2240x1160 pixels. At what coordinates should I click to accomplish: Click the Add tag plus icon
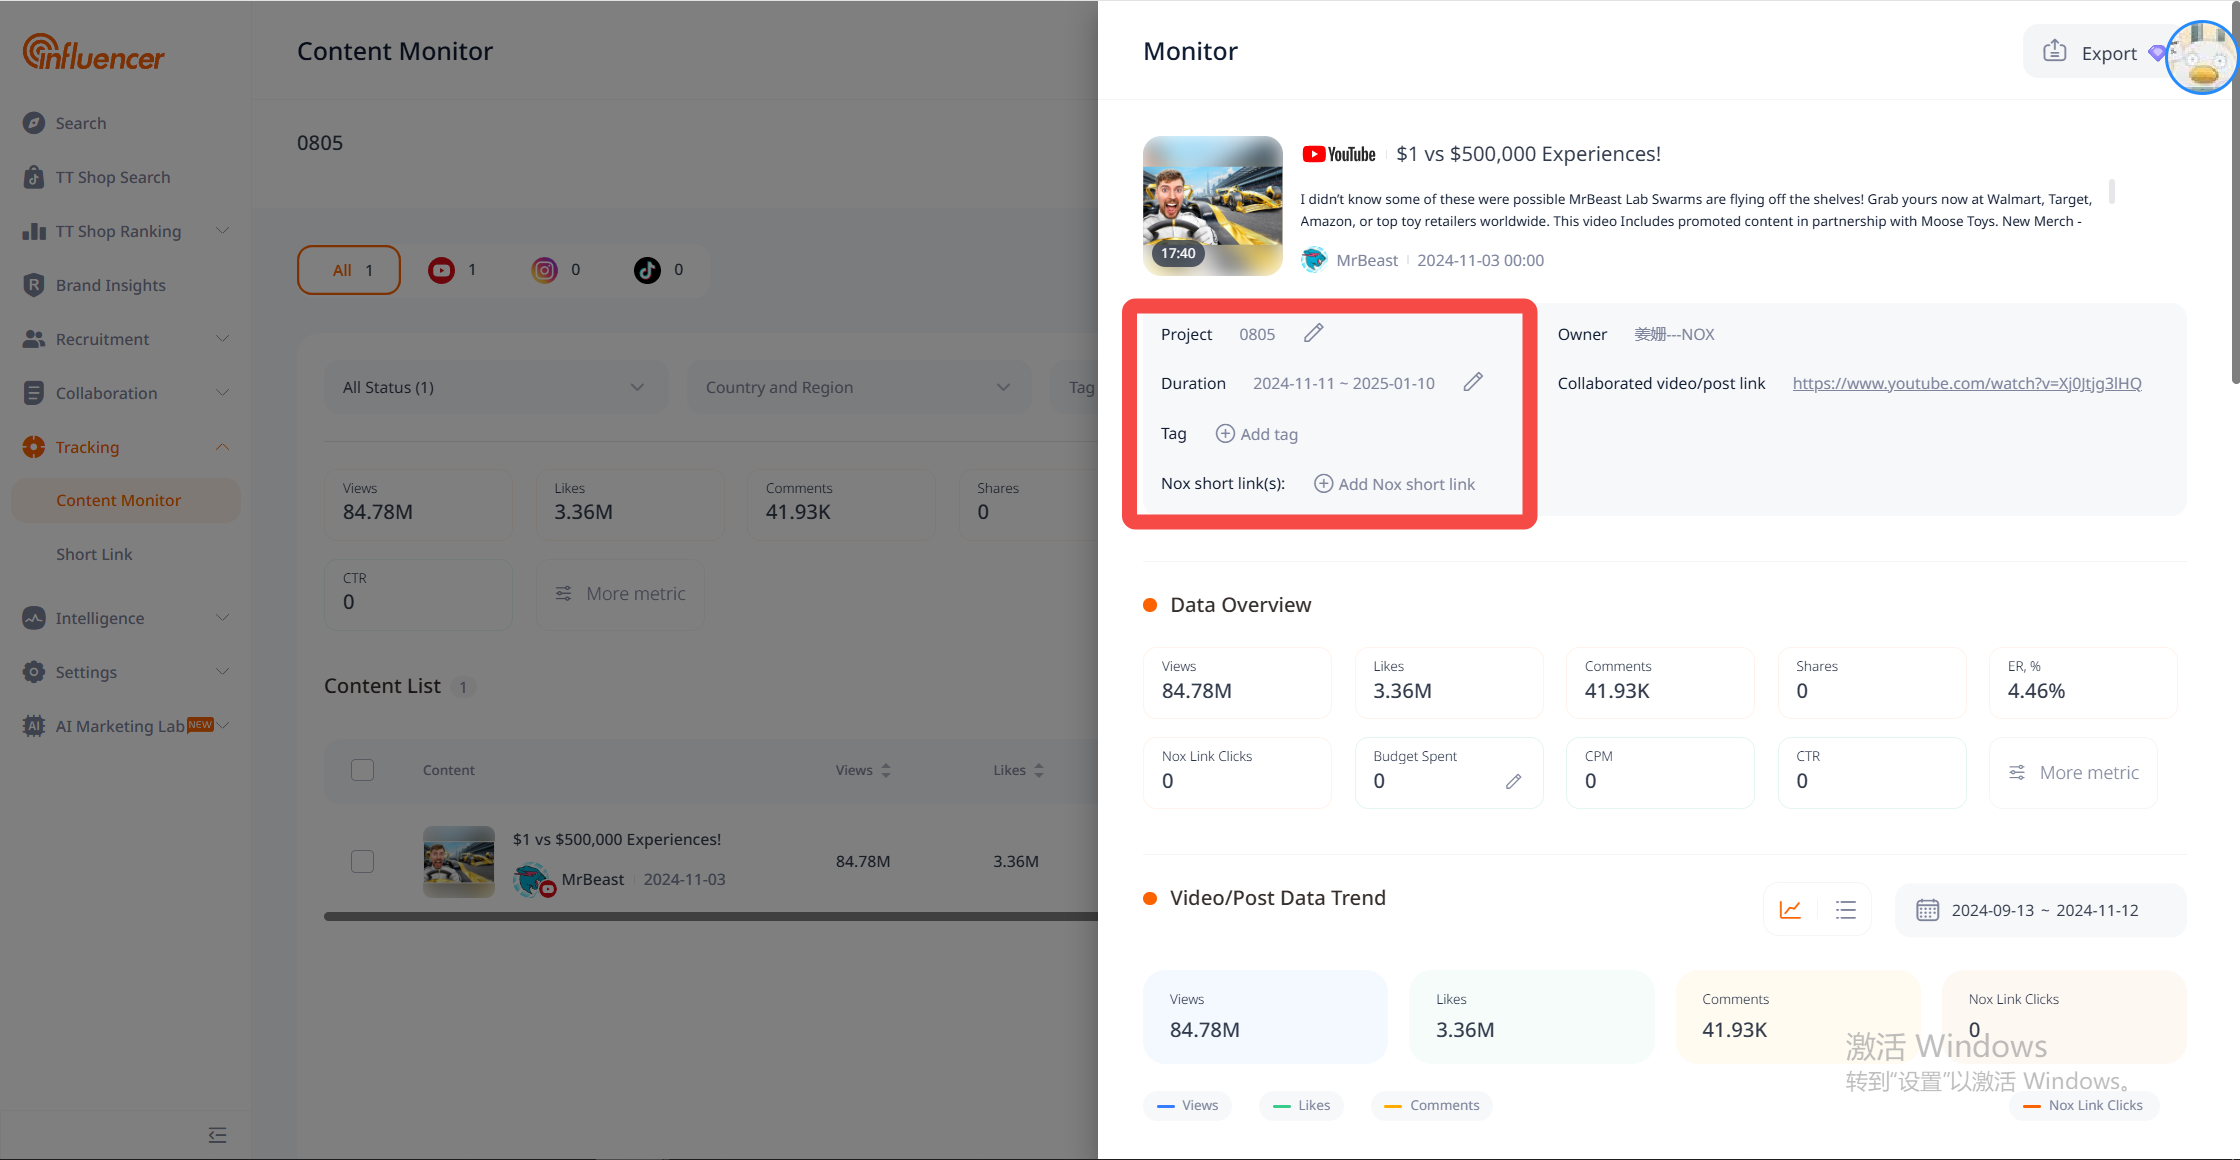point(1225,434)
